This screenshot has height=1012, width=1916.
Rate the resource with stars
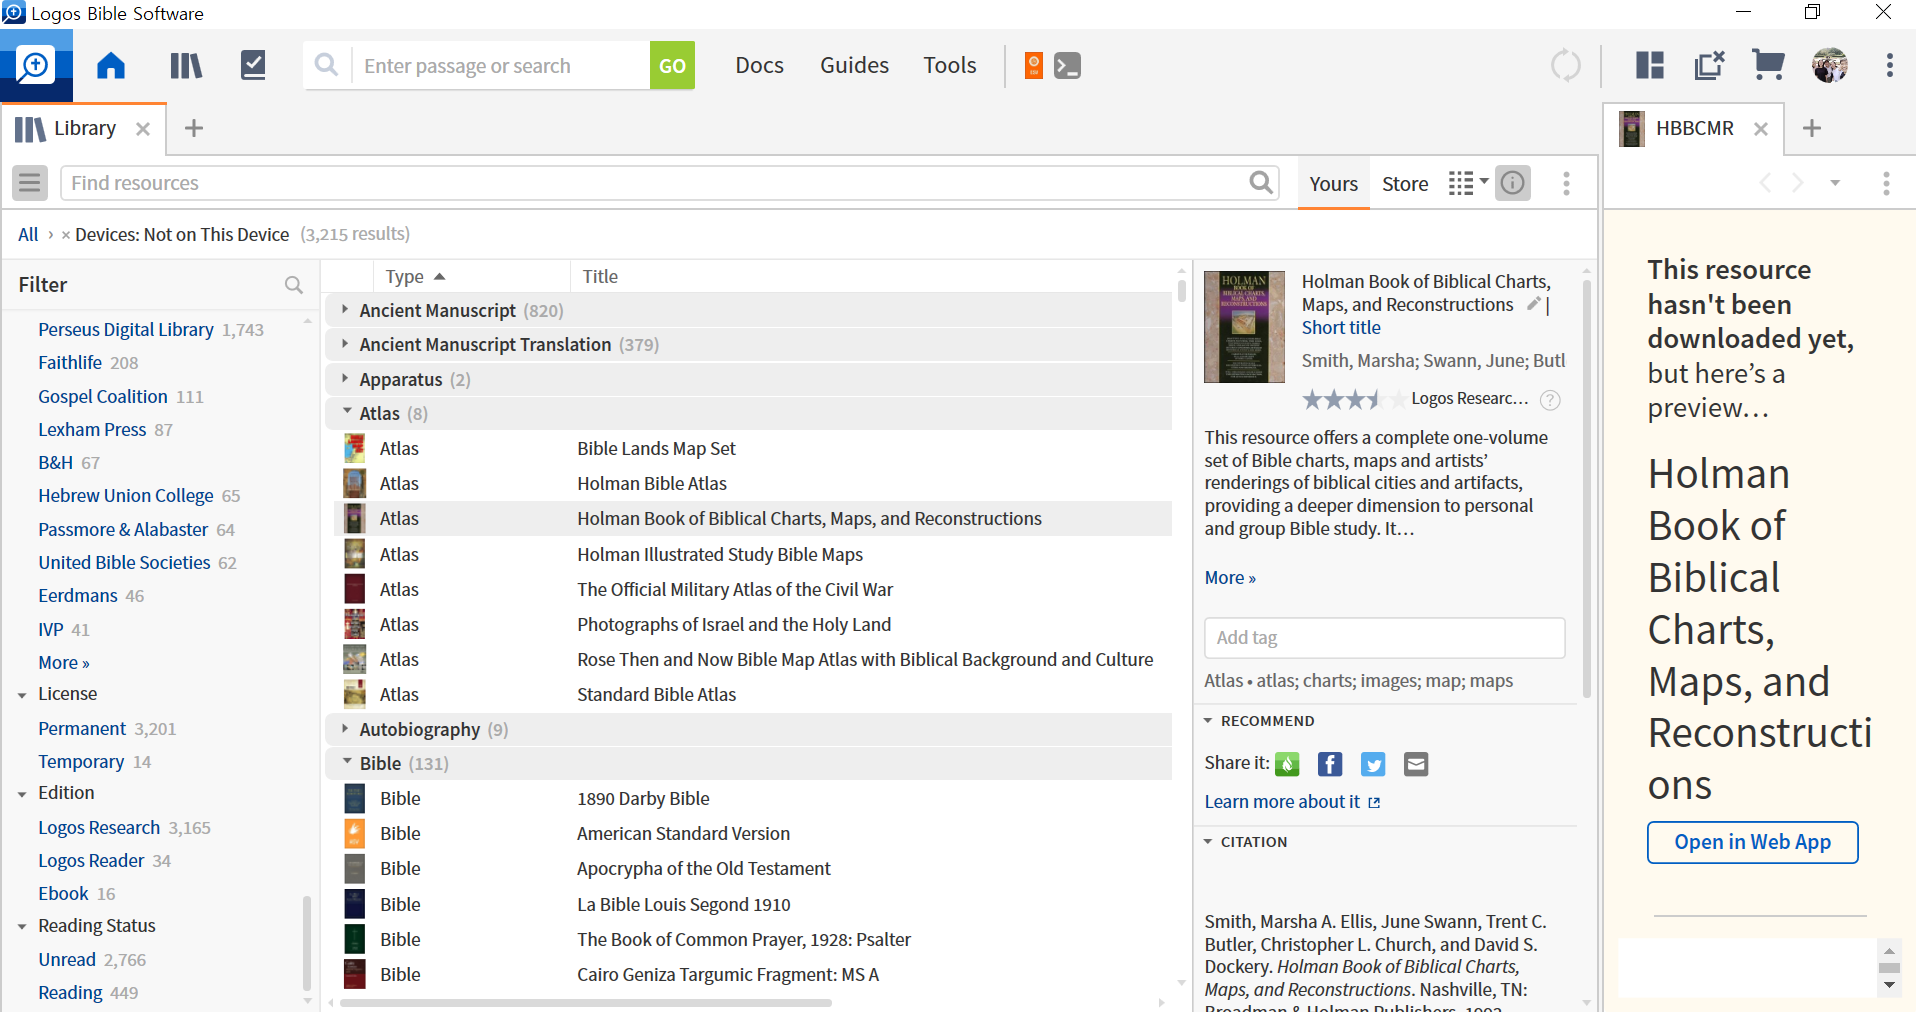(1353, 400)
